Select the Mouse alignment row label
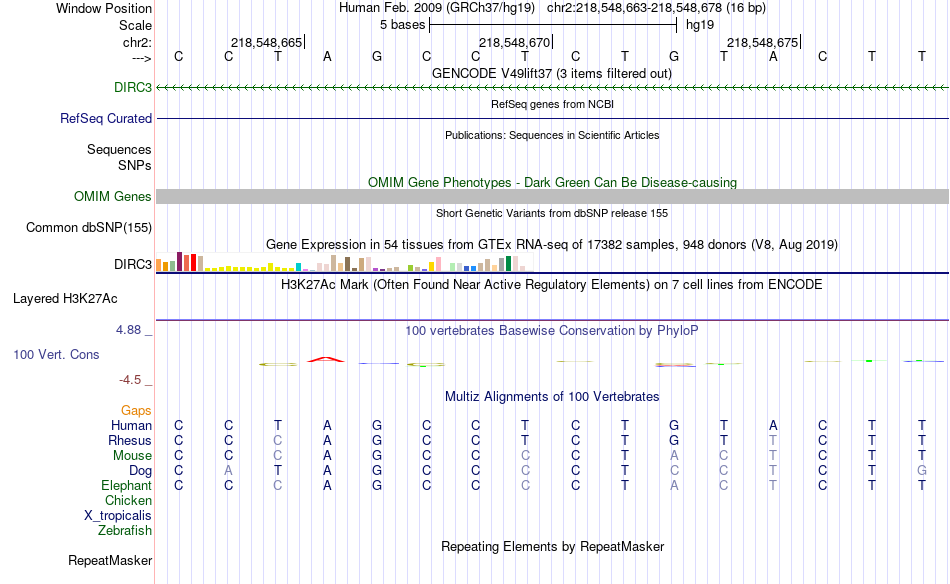950x584 pixels. 132,456
